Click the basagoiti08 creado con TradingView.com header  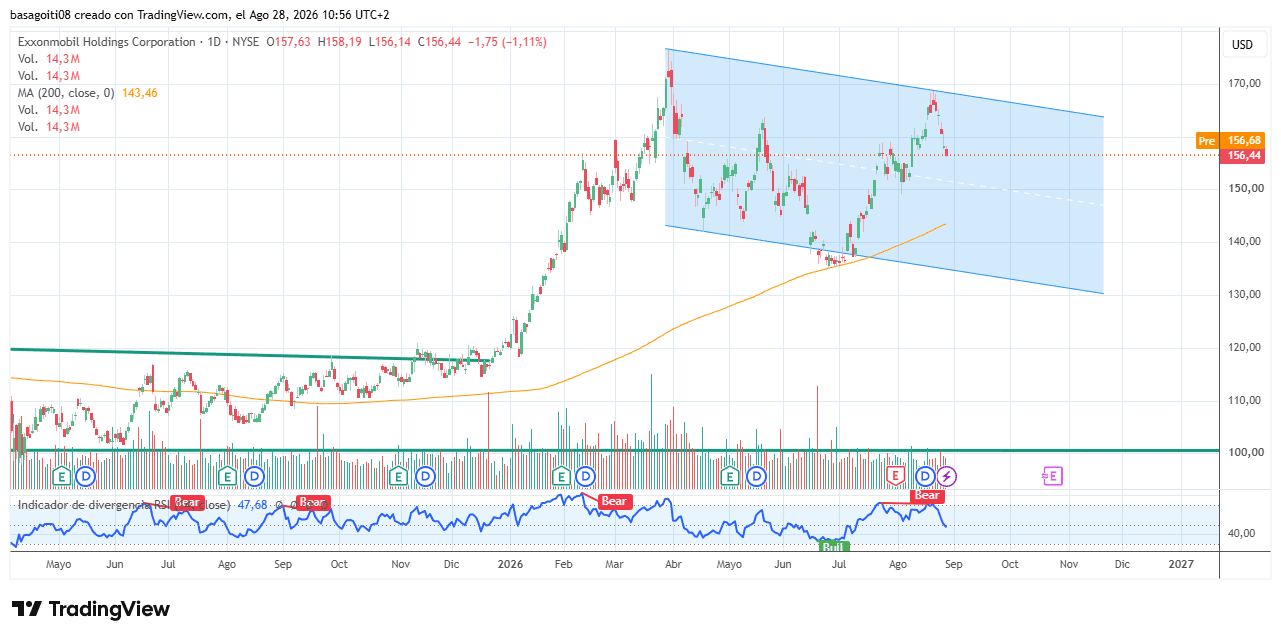point(200,15)
